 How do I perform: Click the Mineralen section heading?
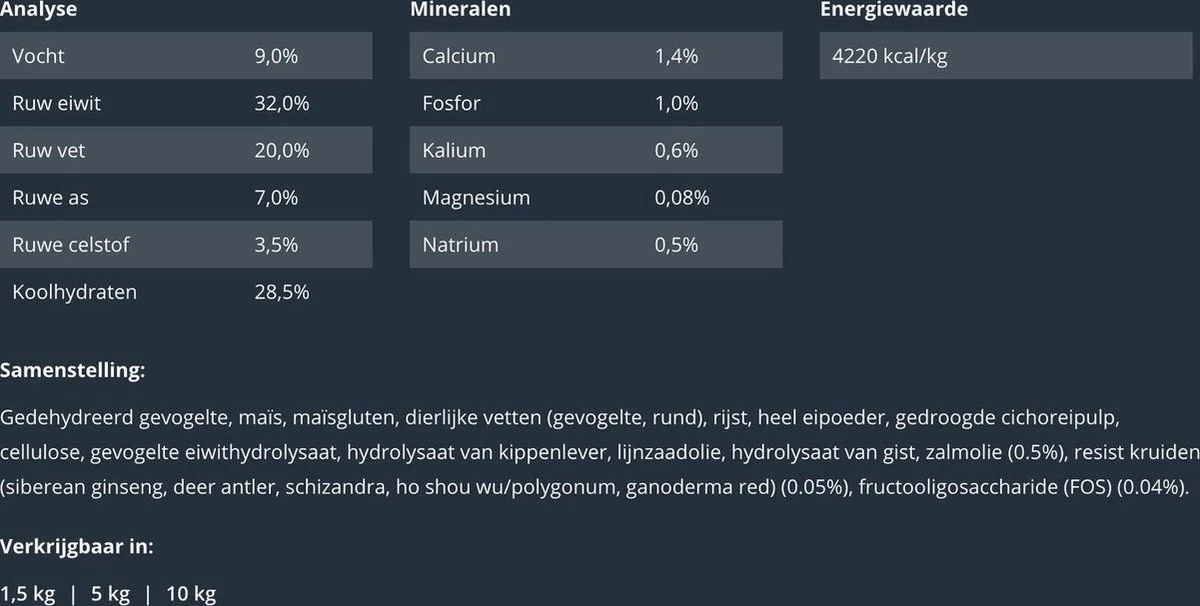[x=460, y=10]
